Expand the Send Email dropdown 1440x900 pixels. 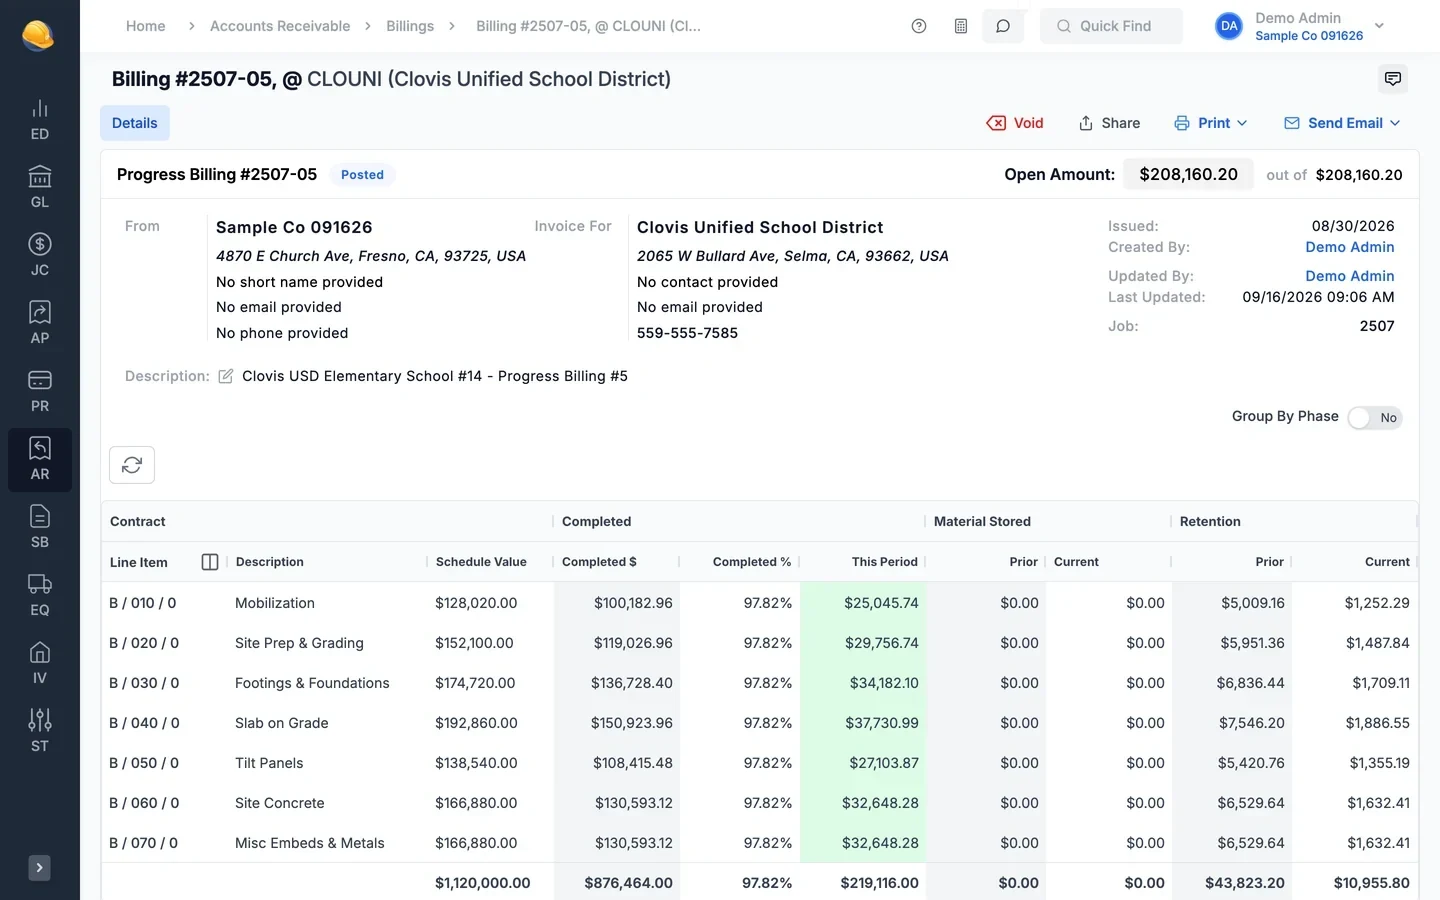click(x=1342, y=123)
